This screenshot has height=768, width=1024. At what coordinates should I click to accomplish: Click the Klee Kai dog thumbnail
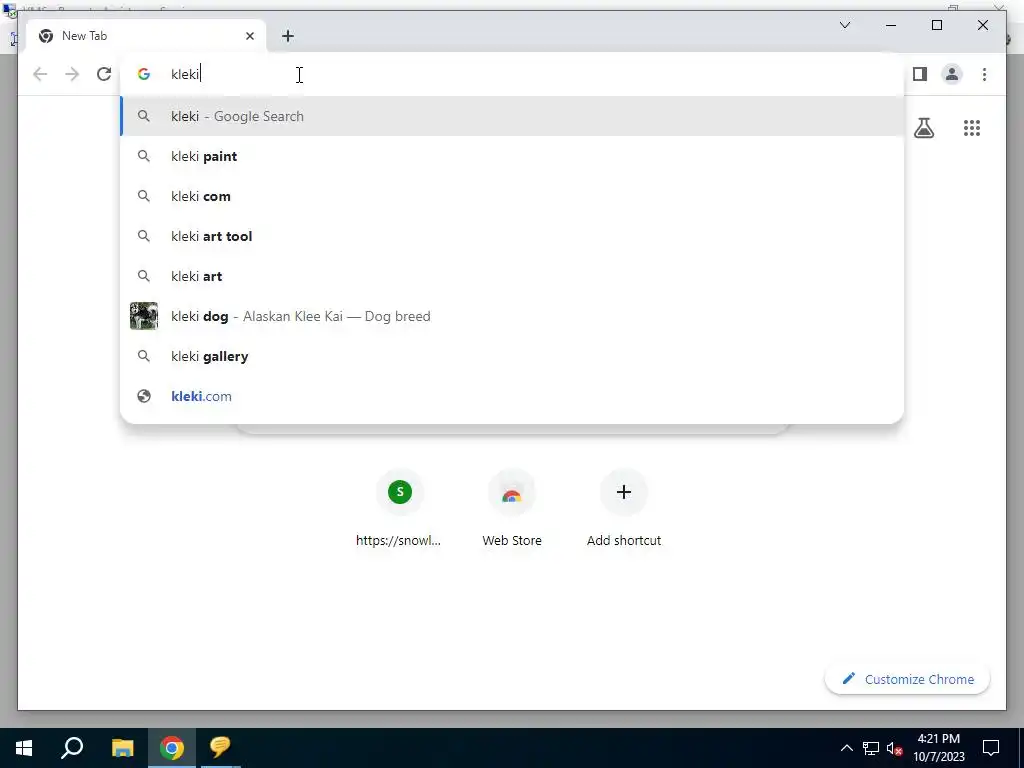[144, 316]
